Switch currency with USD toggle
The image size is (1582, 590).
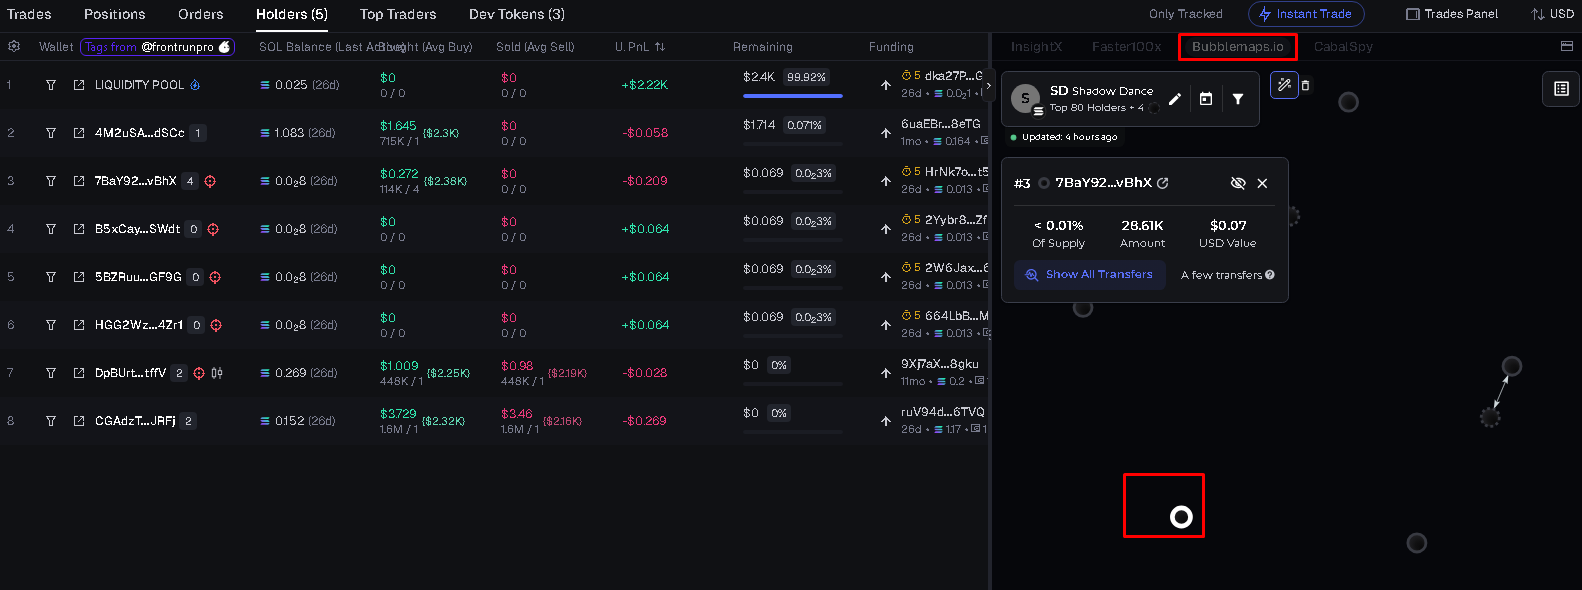point(1552,14)
